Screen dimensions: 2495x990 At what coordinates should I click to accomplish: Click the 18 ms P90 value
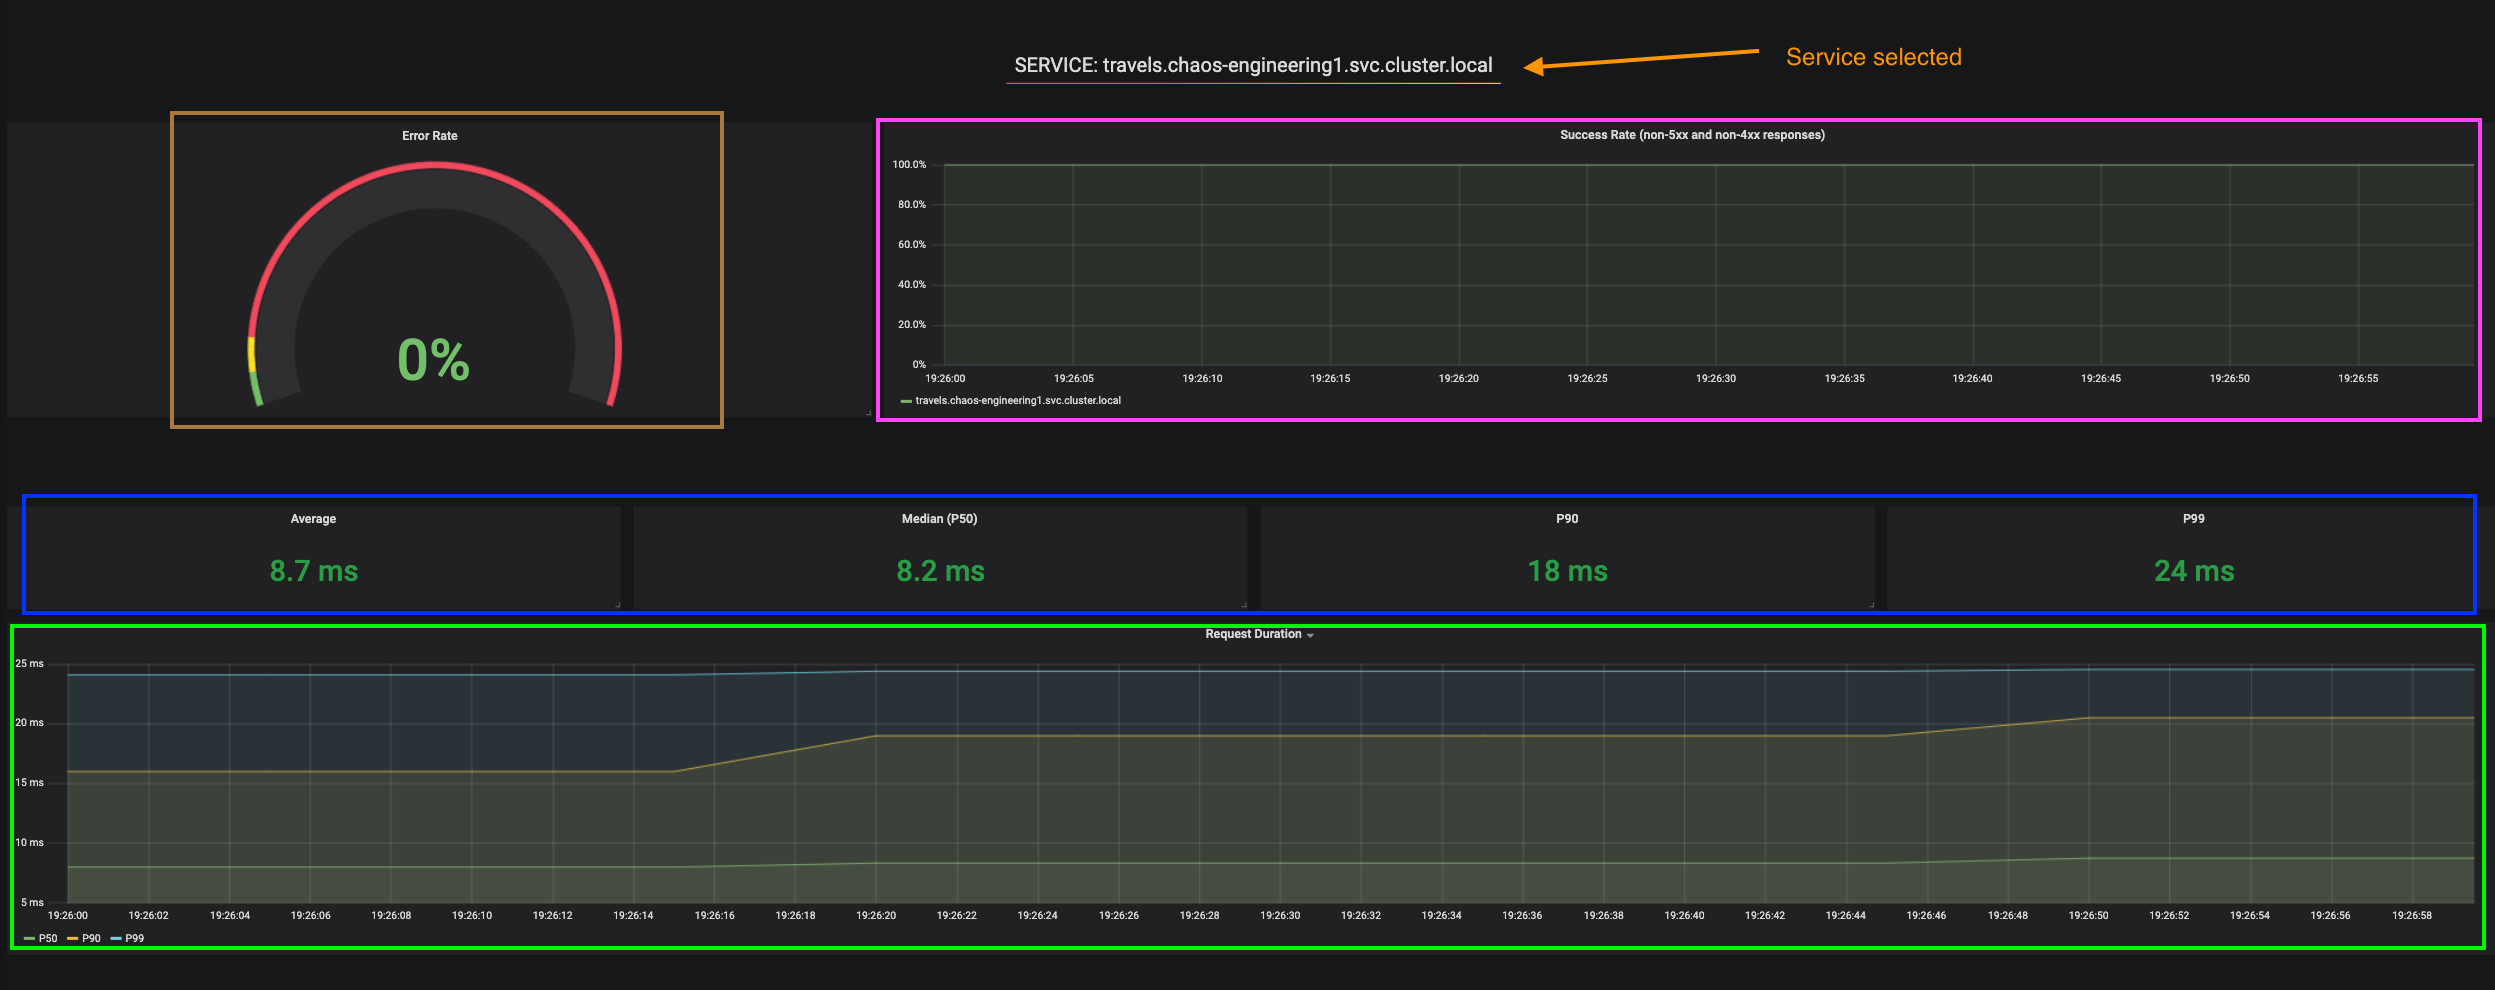pos(1568,571)
